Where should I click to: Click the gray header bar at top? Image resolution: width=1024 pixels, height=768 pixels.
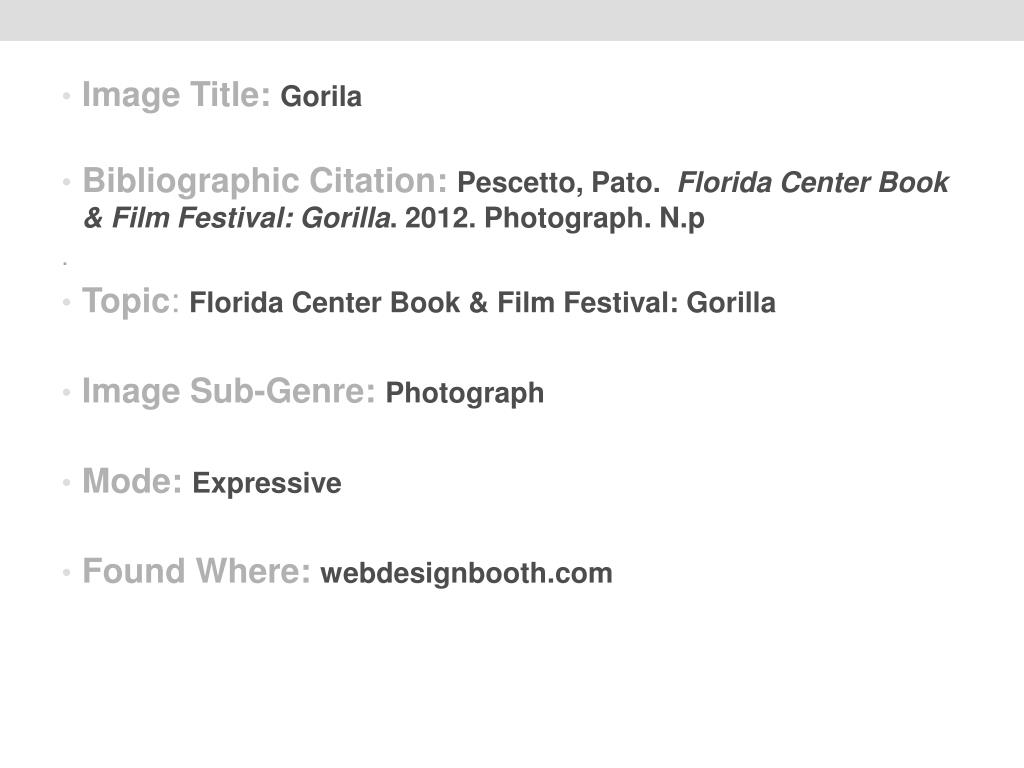(512, 20)
